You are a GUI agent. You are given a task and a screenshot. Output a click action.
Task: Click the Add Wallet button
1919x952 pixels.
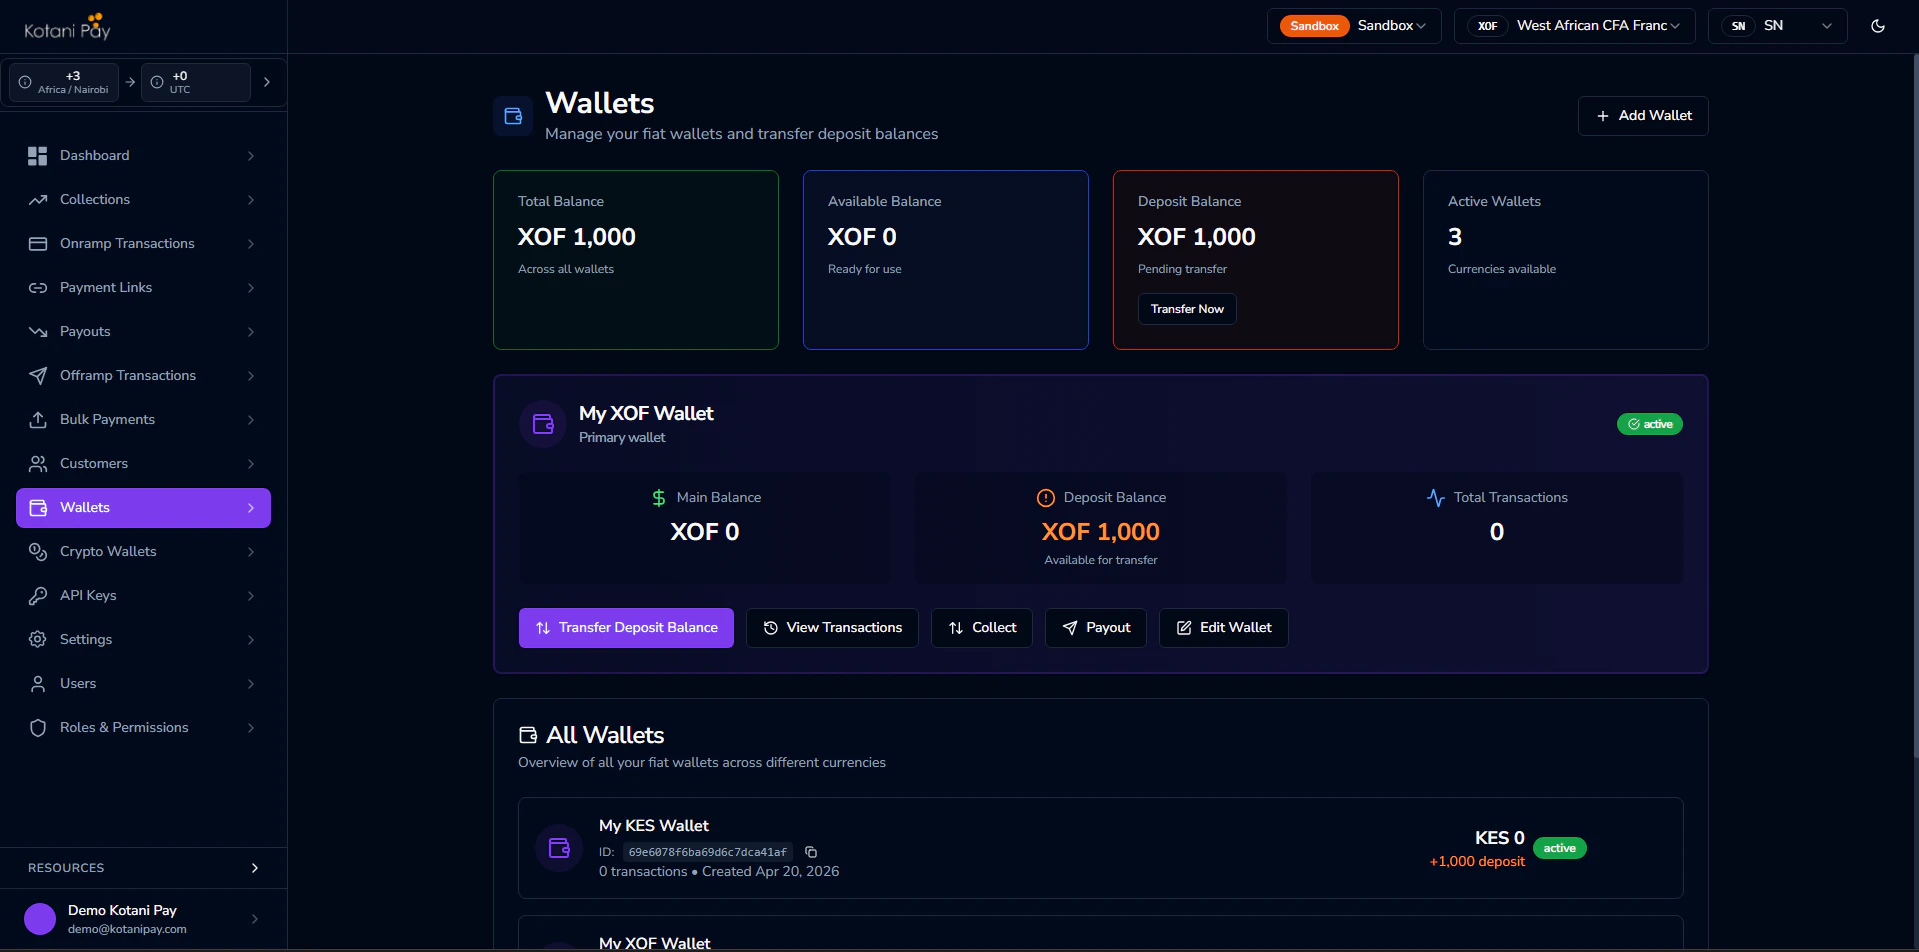coord(1641,115)
